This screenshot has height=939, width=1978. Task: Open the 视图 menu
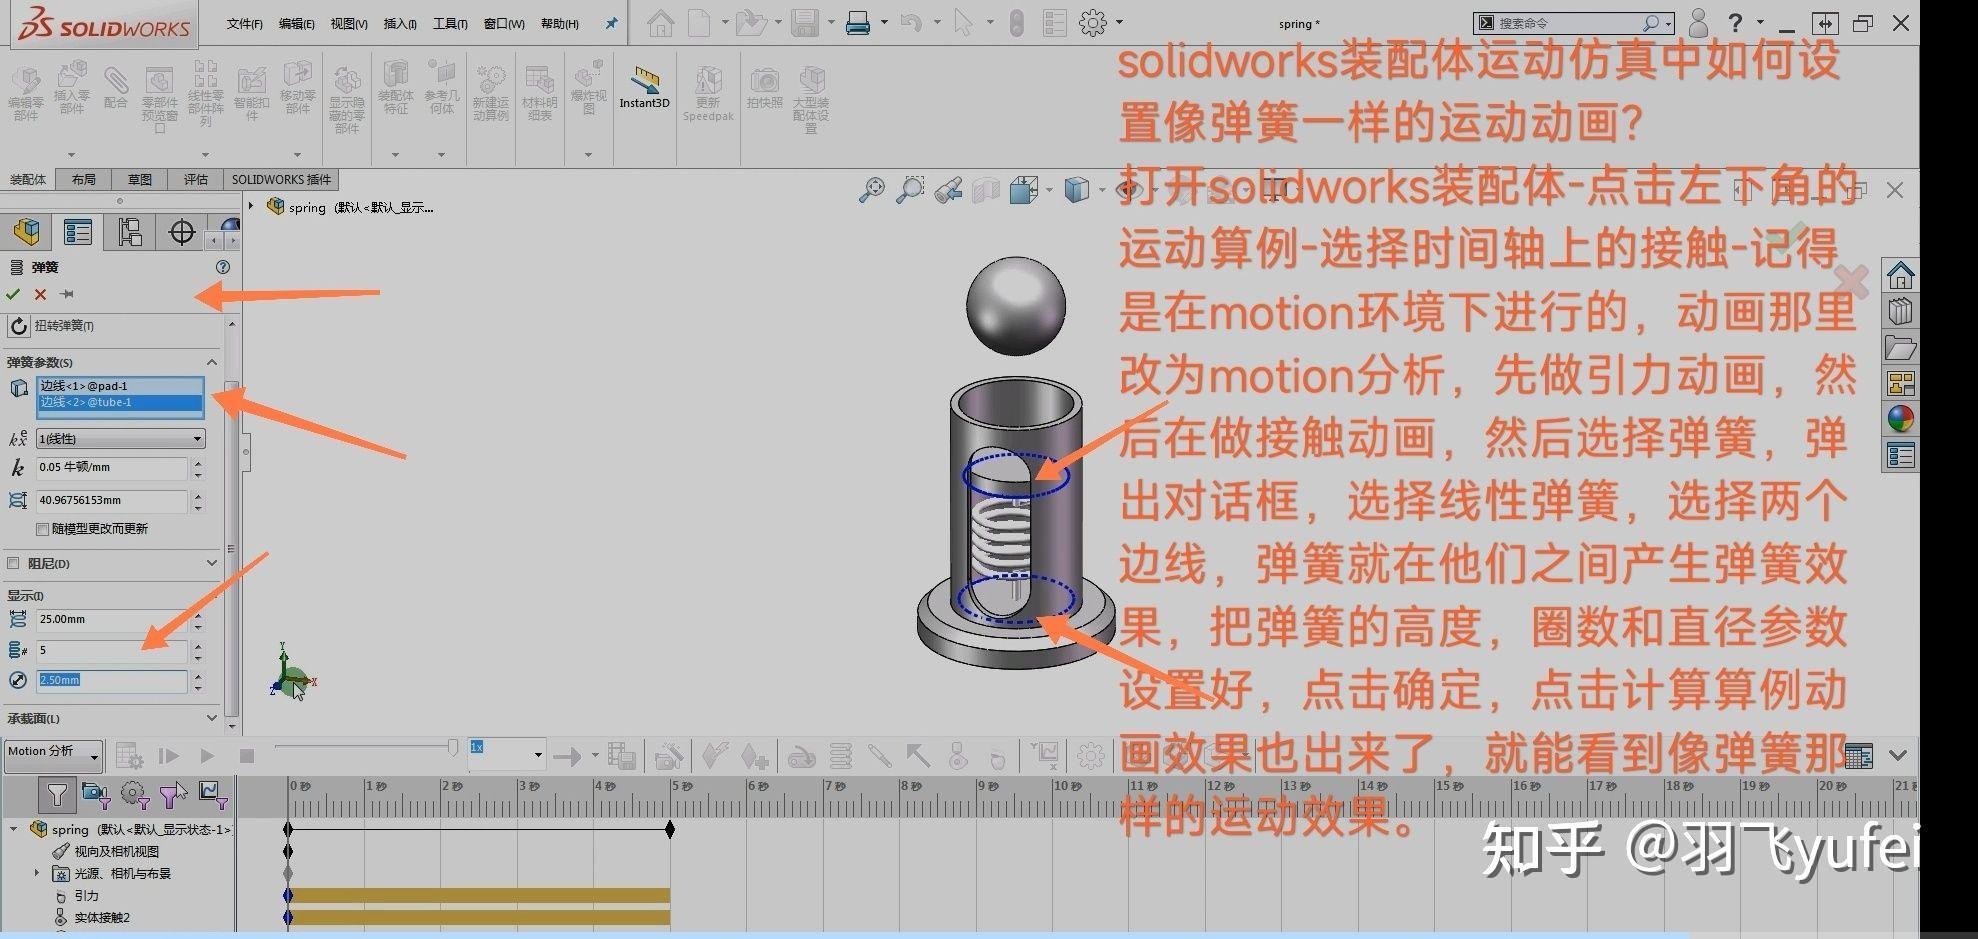pos(349,24)
